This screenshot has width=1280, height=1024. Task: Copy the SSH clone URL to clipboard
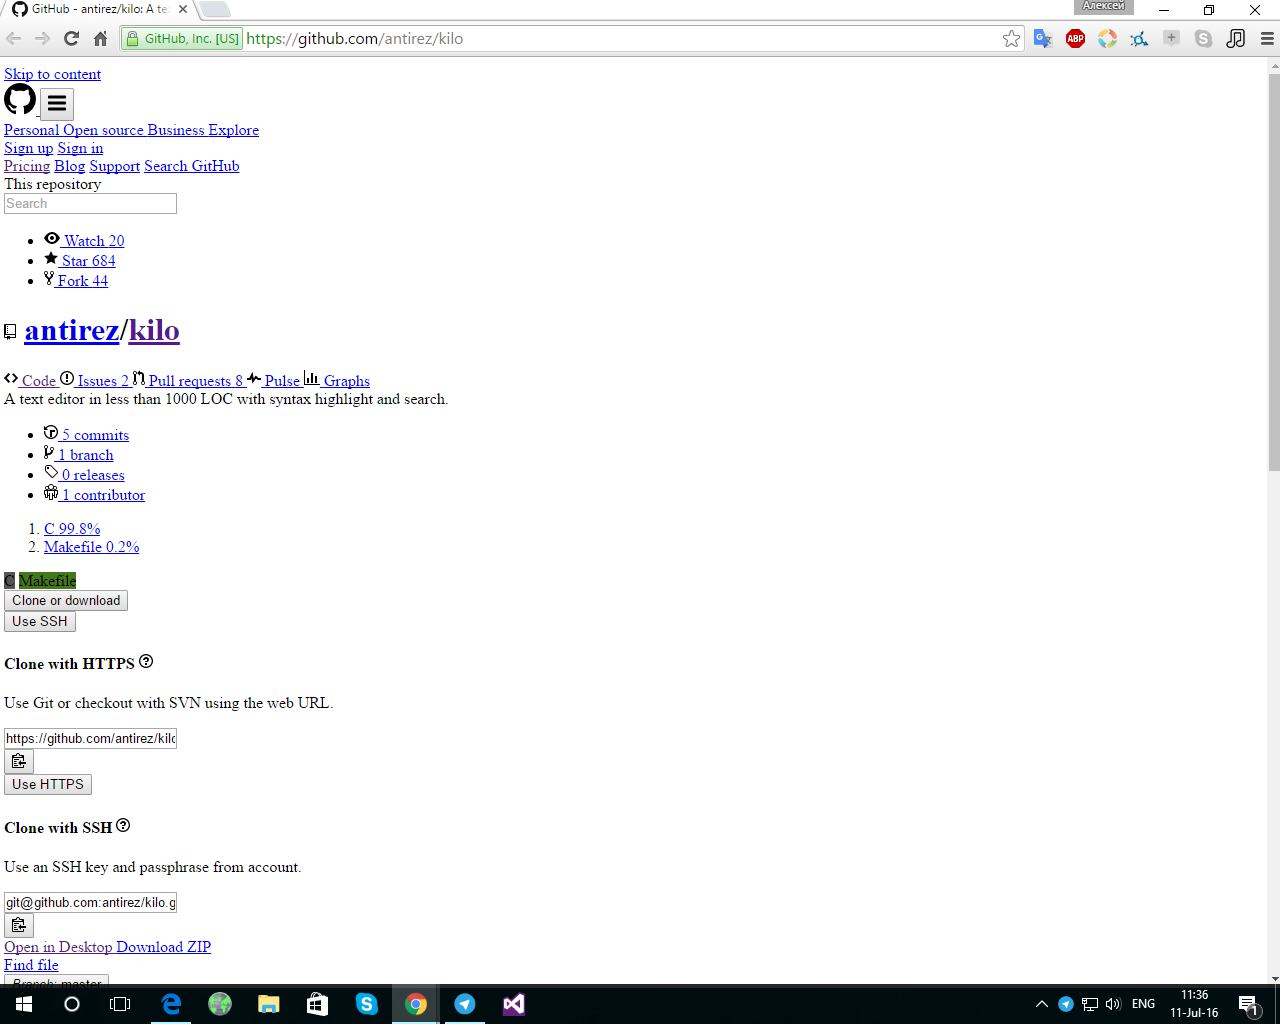click(19, 926)
